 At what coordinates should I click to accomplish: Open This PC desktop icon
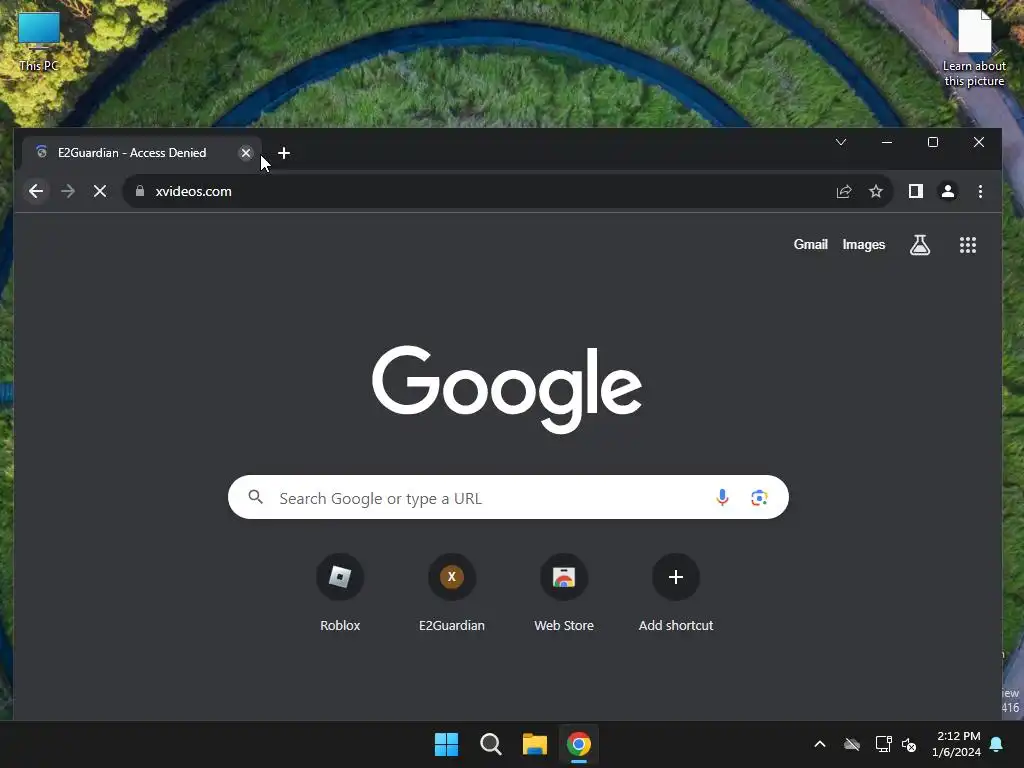[x=39, y=41]
